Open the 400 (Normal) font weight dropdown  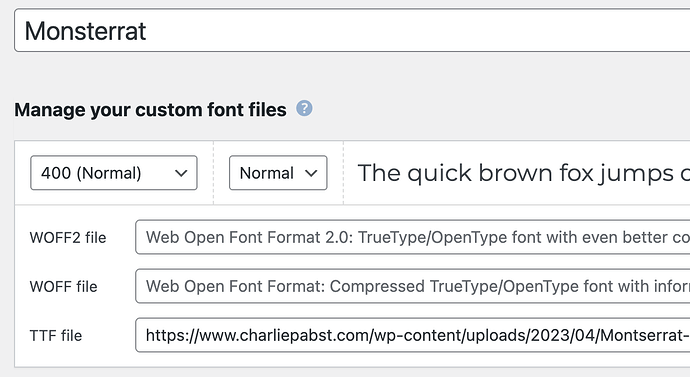pyautogui.click(x=114, y=173)
